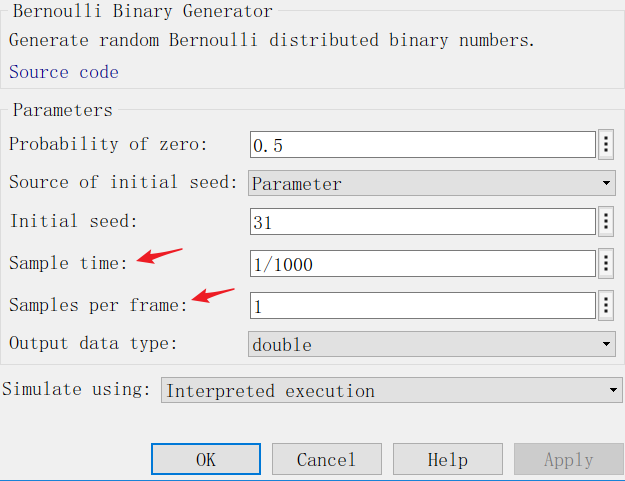Select the 'Output data type:' label
This screenshot has height=481, width=625.
pos(93,343)
